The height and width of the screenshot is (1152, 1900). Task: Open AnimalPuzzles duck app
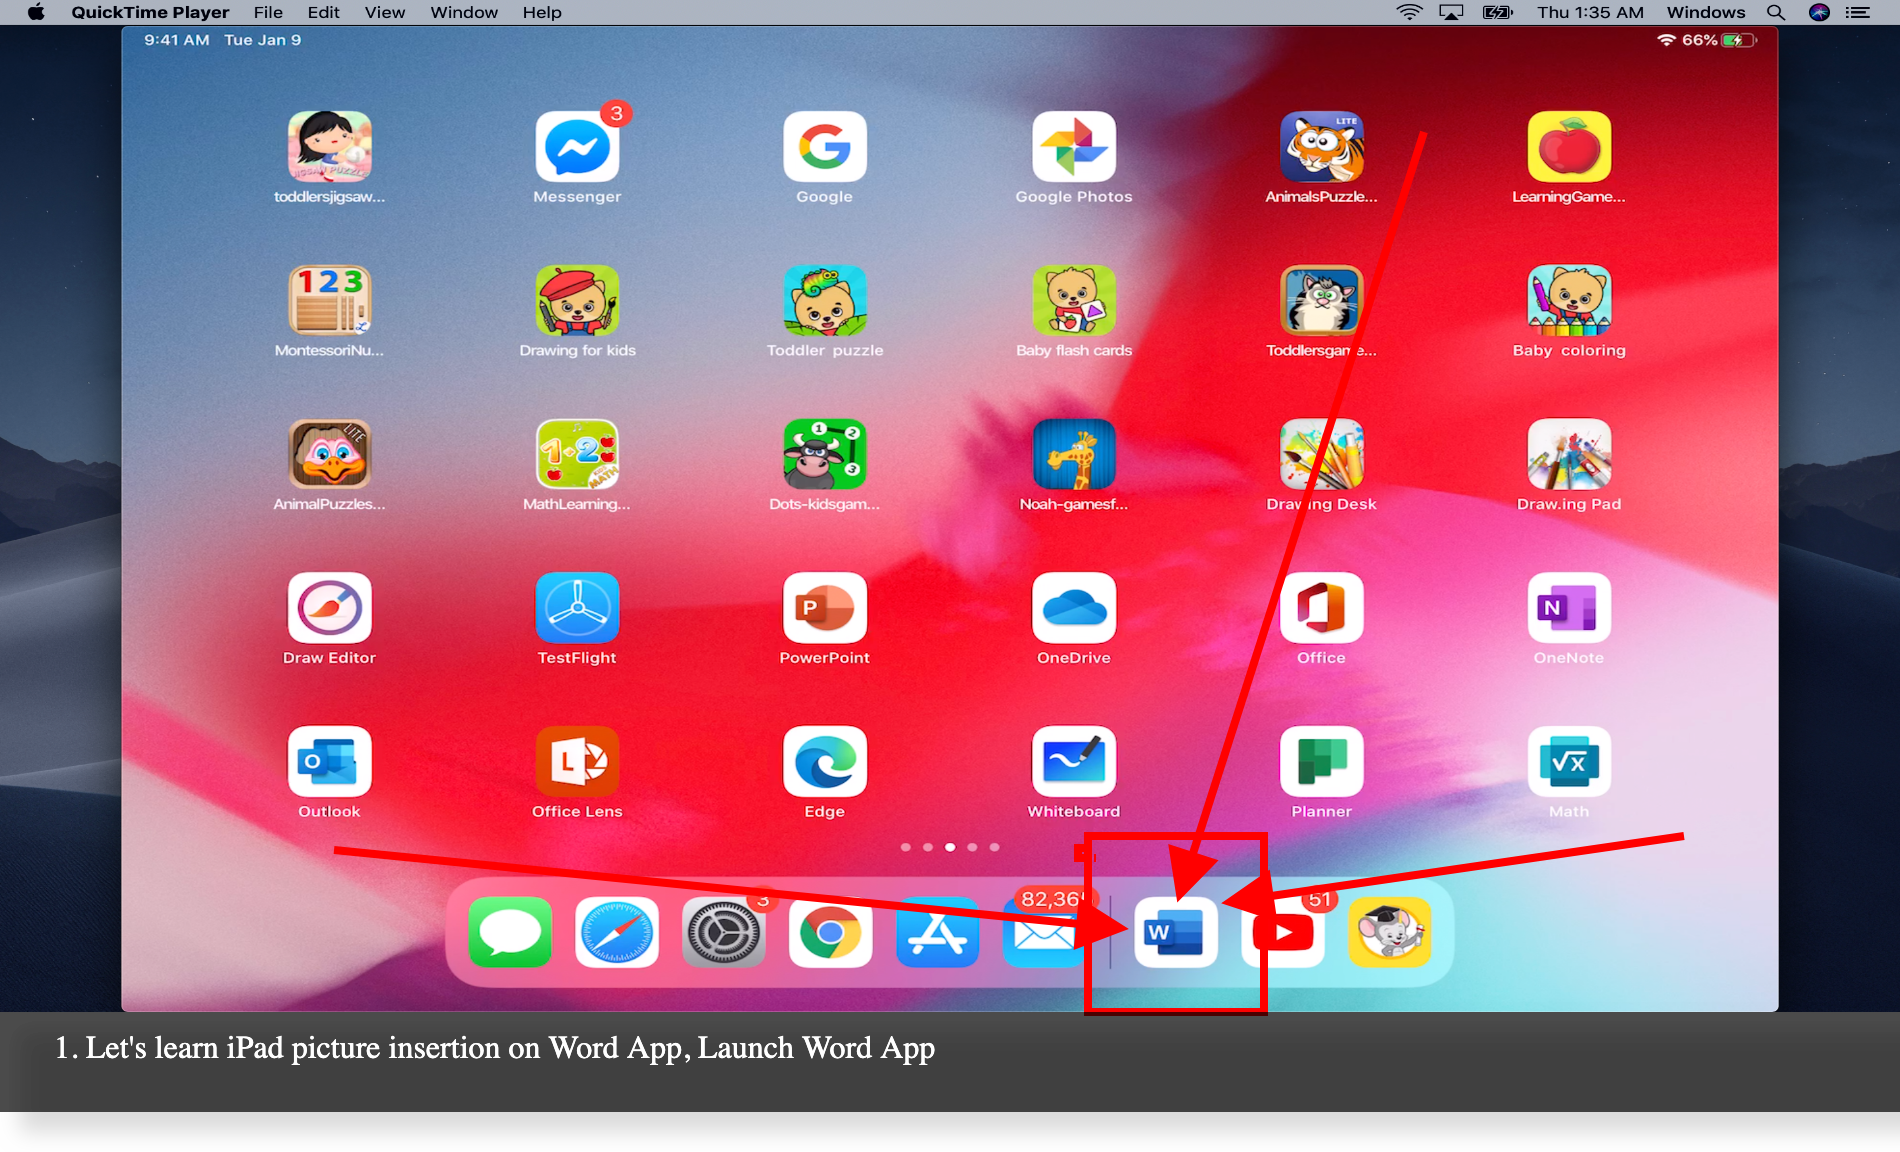(x=329, y=454)
